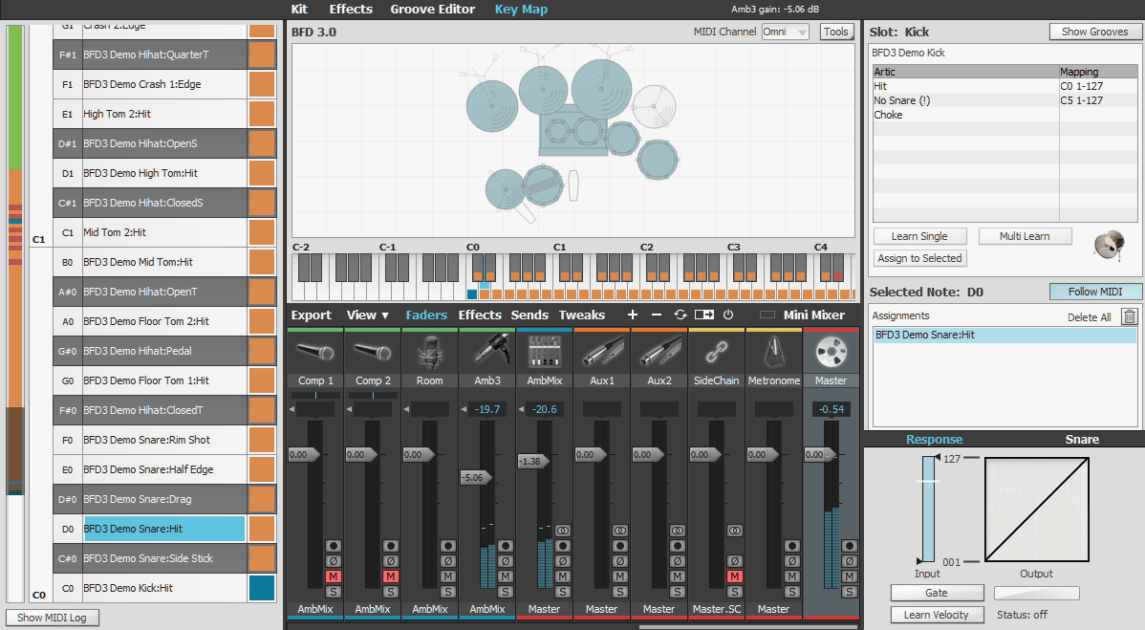Solo the AmbMix channel

(562, 592)
